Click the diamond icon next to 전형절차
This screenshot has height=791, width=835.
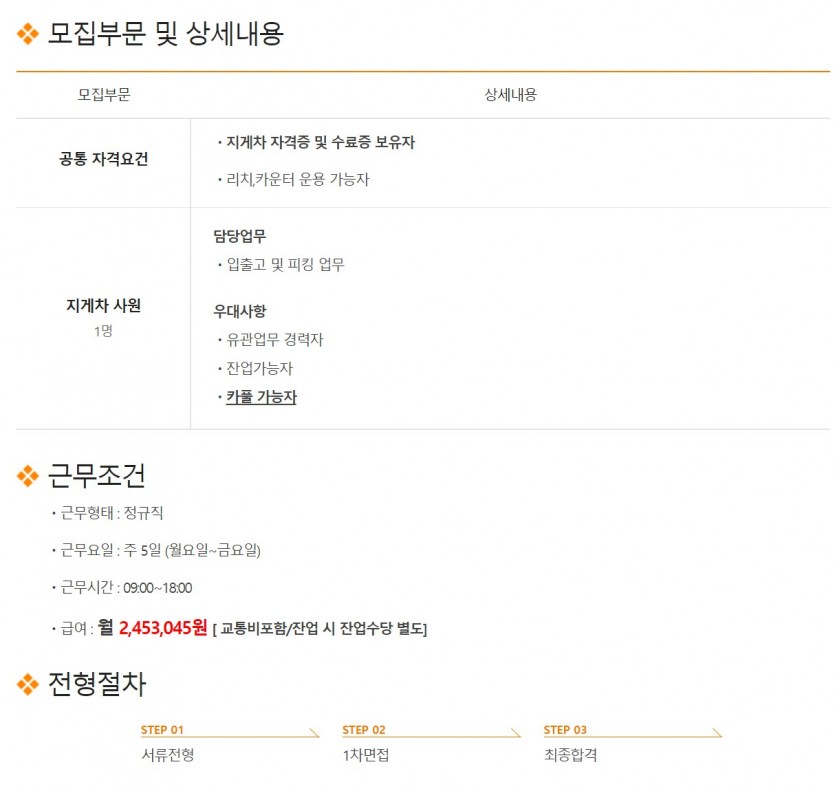28,684
